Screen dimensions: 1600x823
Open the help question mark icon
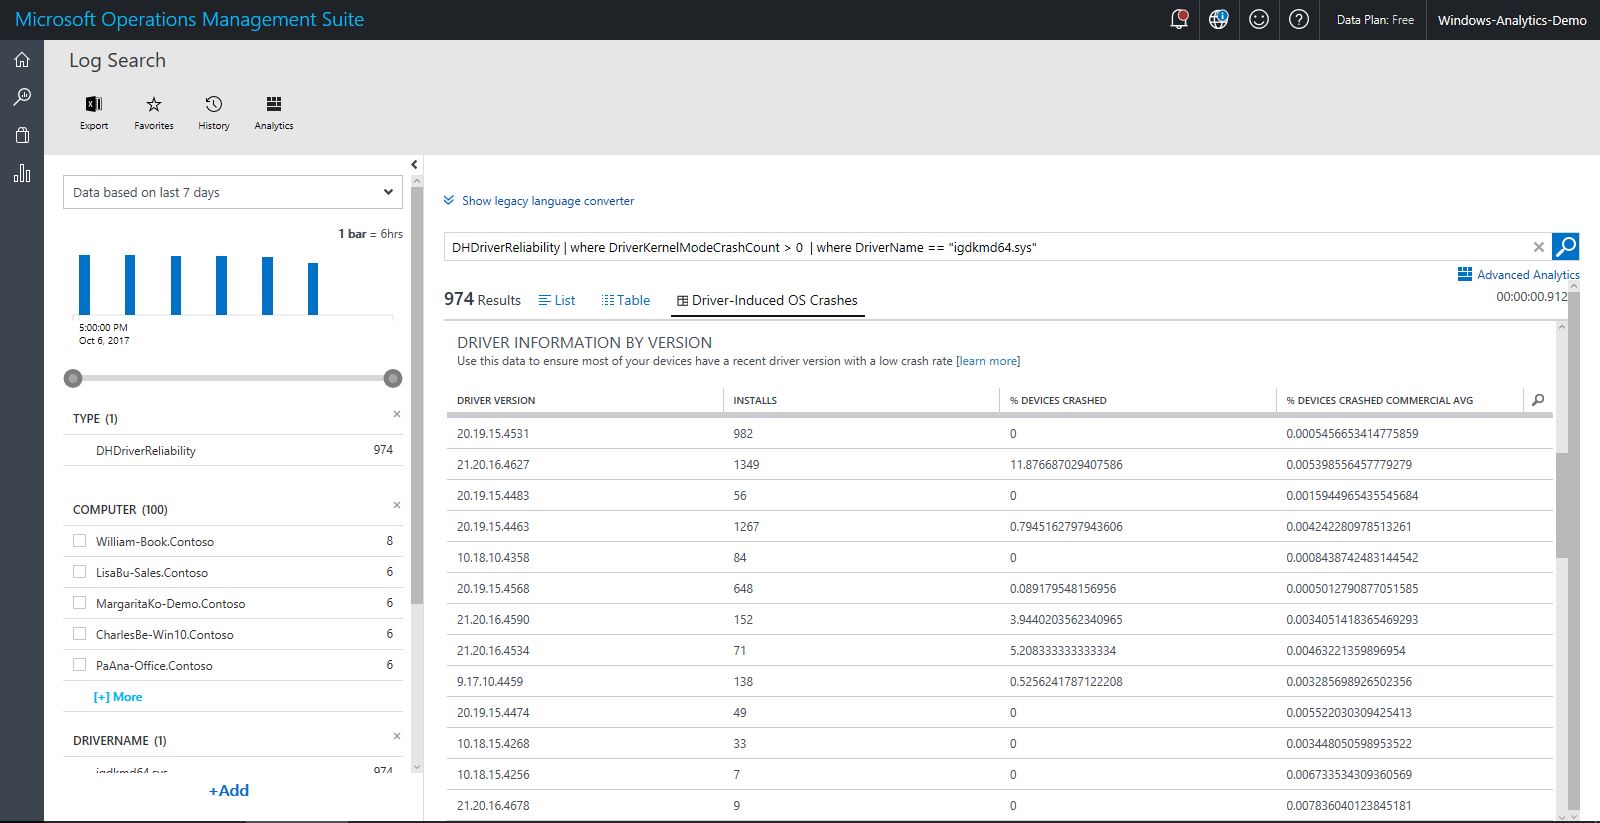(1299, 20)
